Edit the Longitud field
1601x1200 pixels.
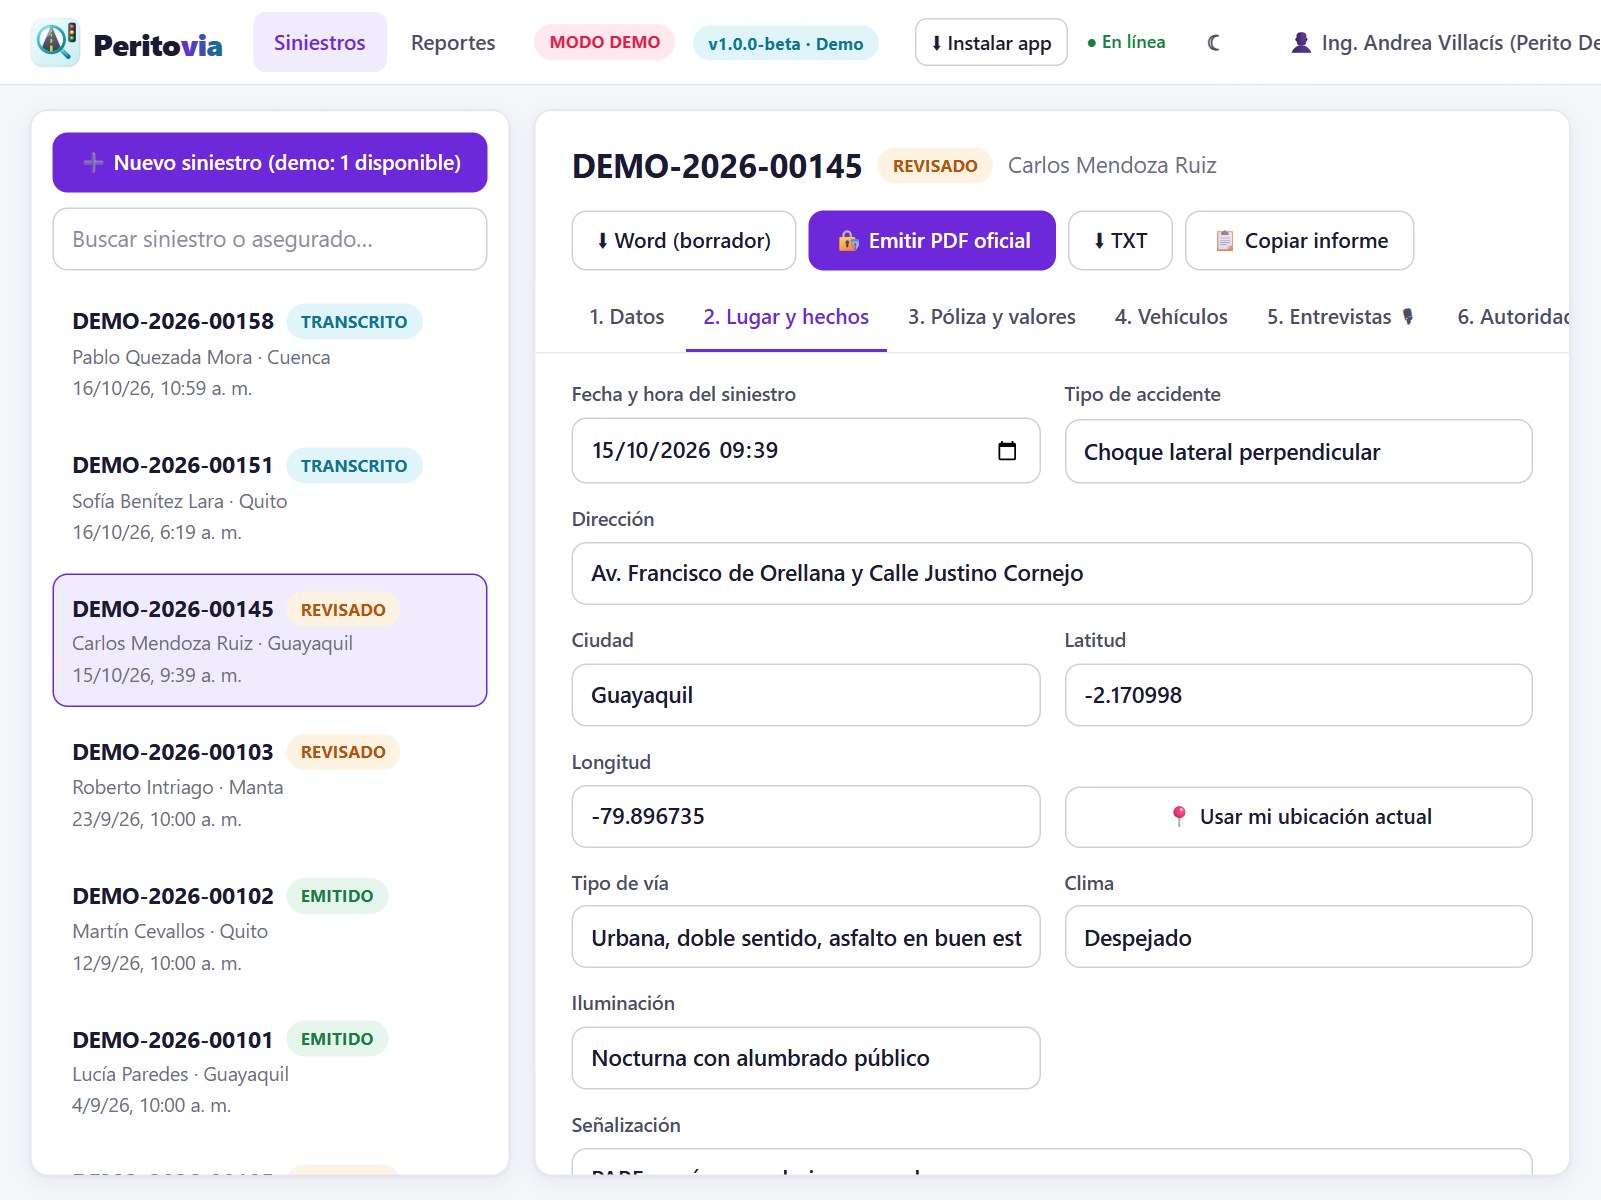pos(806,816)
